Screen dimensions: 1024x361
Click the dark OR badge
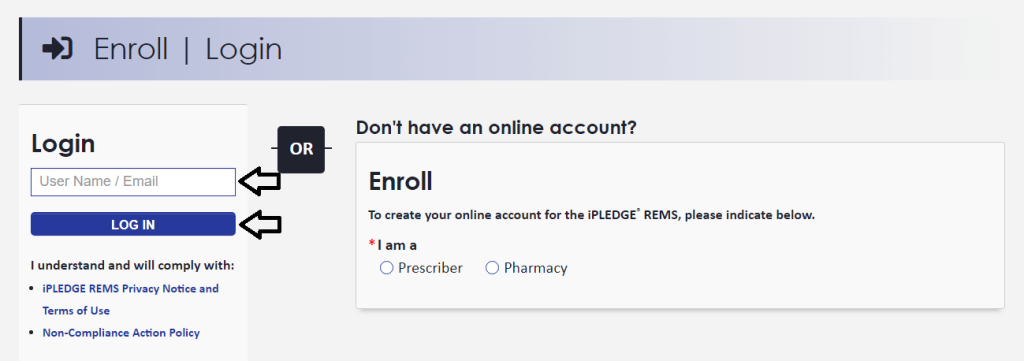click(x=301, y=149)
